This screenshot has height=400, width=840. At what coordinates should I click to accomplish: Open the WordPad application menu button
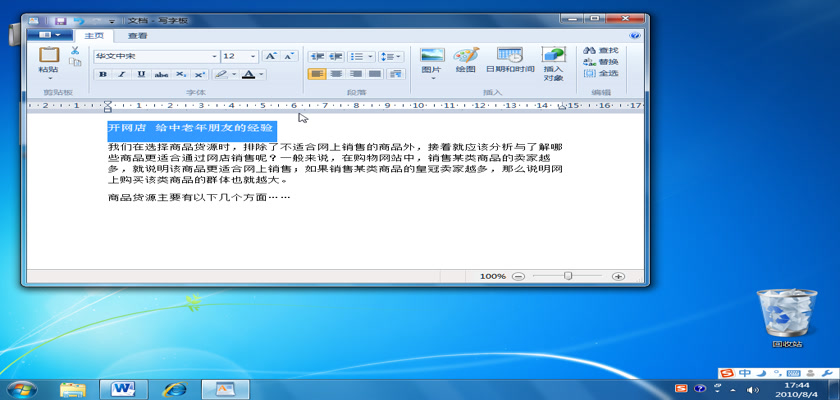click(50, 35)
